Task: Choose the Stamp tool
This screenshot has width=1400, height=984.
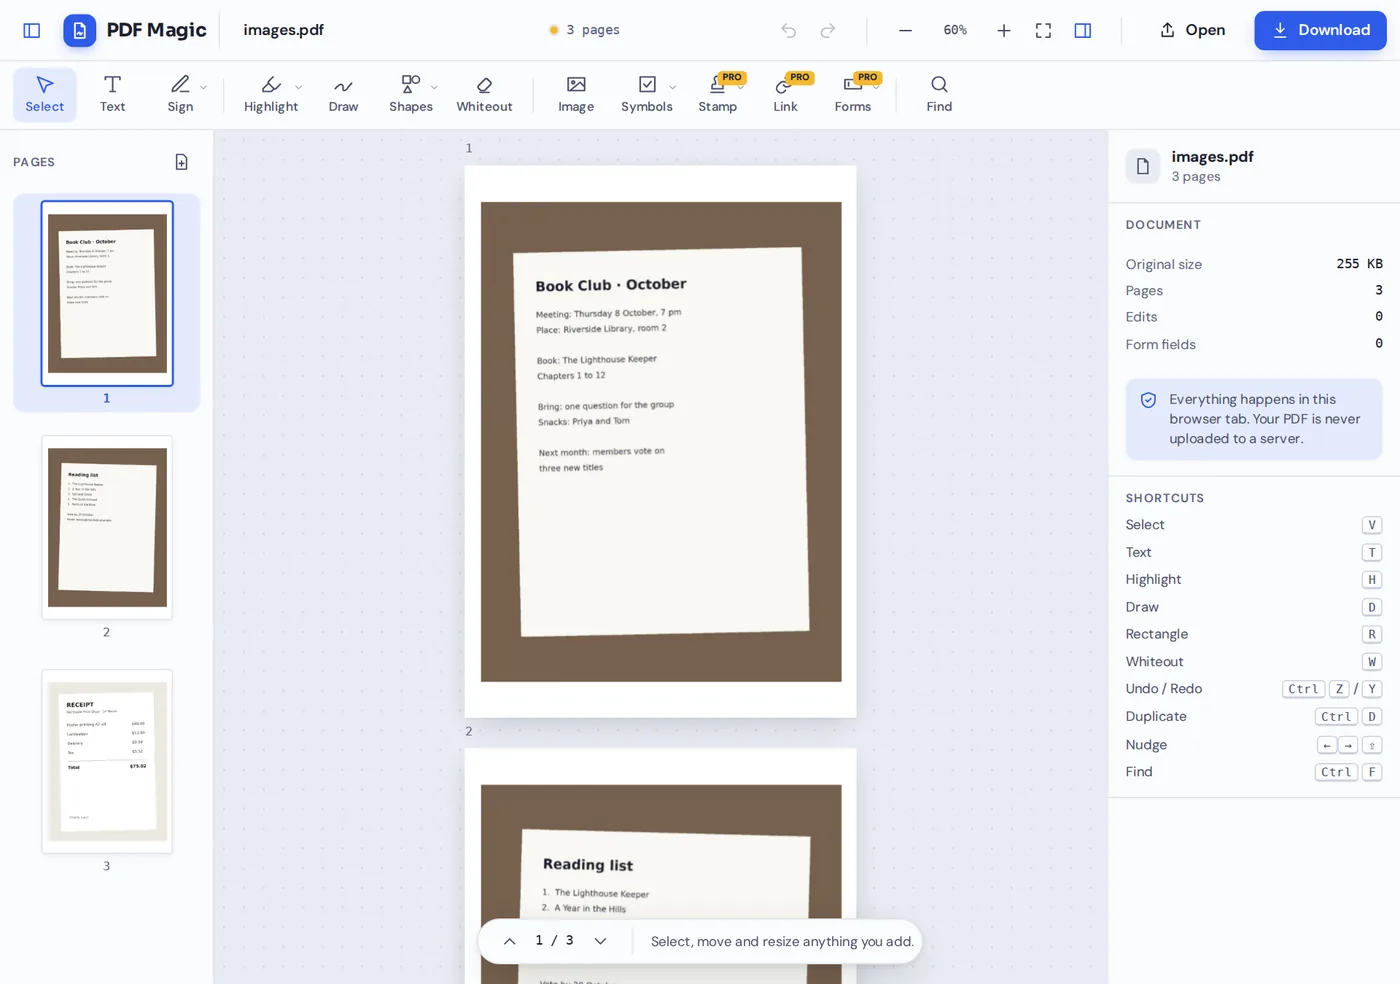Action: click(x=717, y=94)
